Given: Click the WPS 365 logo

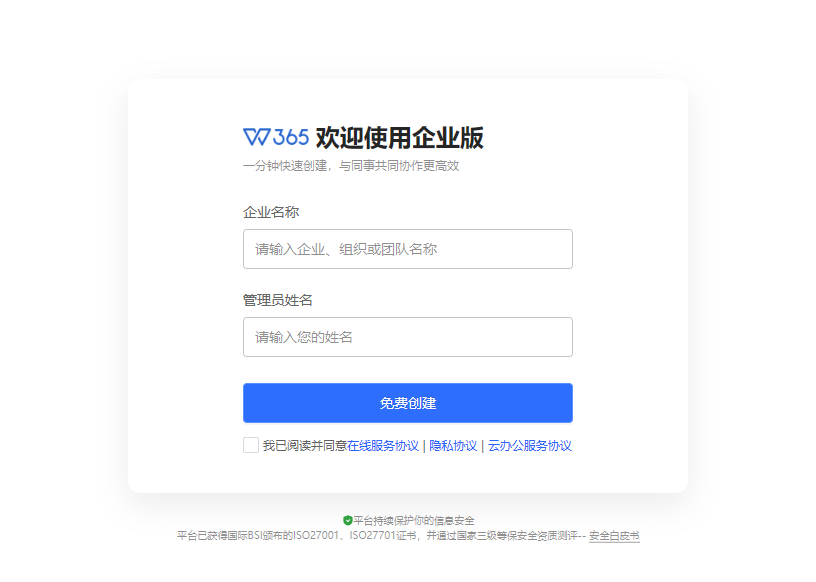Looking at the screenshot, I should [276, 137].
